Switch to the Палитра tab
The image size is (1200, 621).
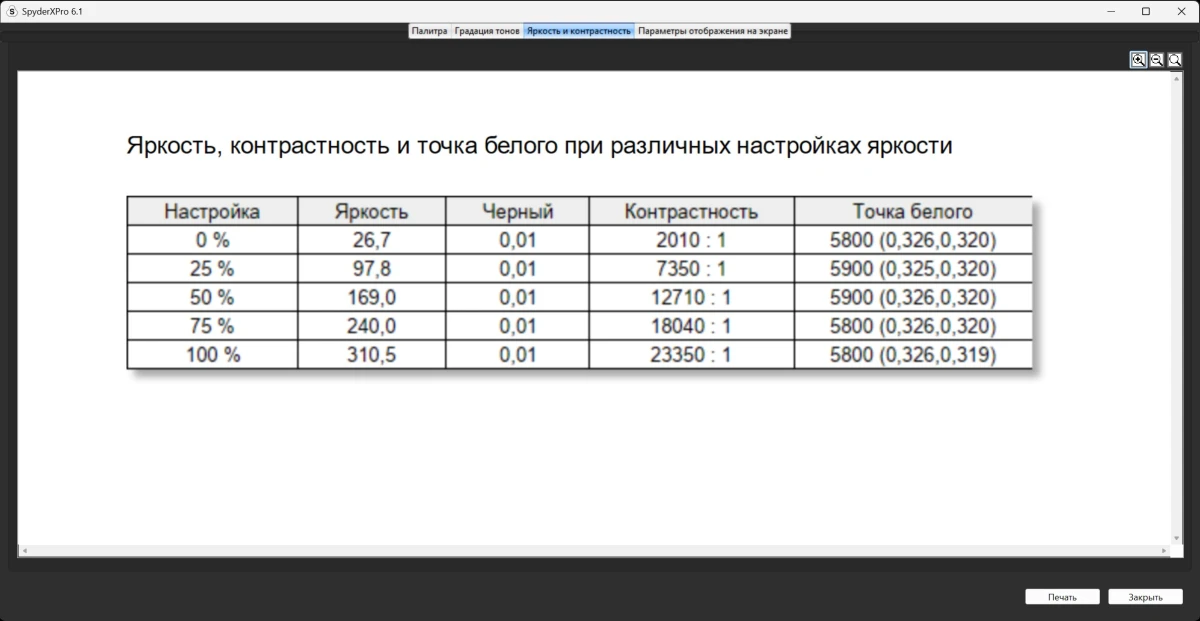(x=428, y=31)
